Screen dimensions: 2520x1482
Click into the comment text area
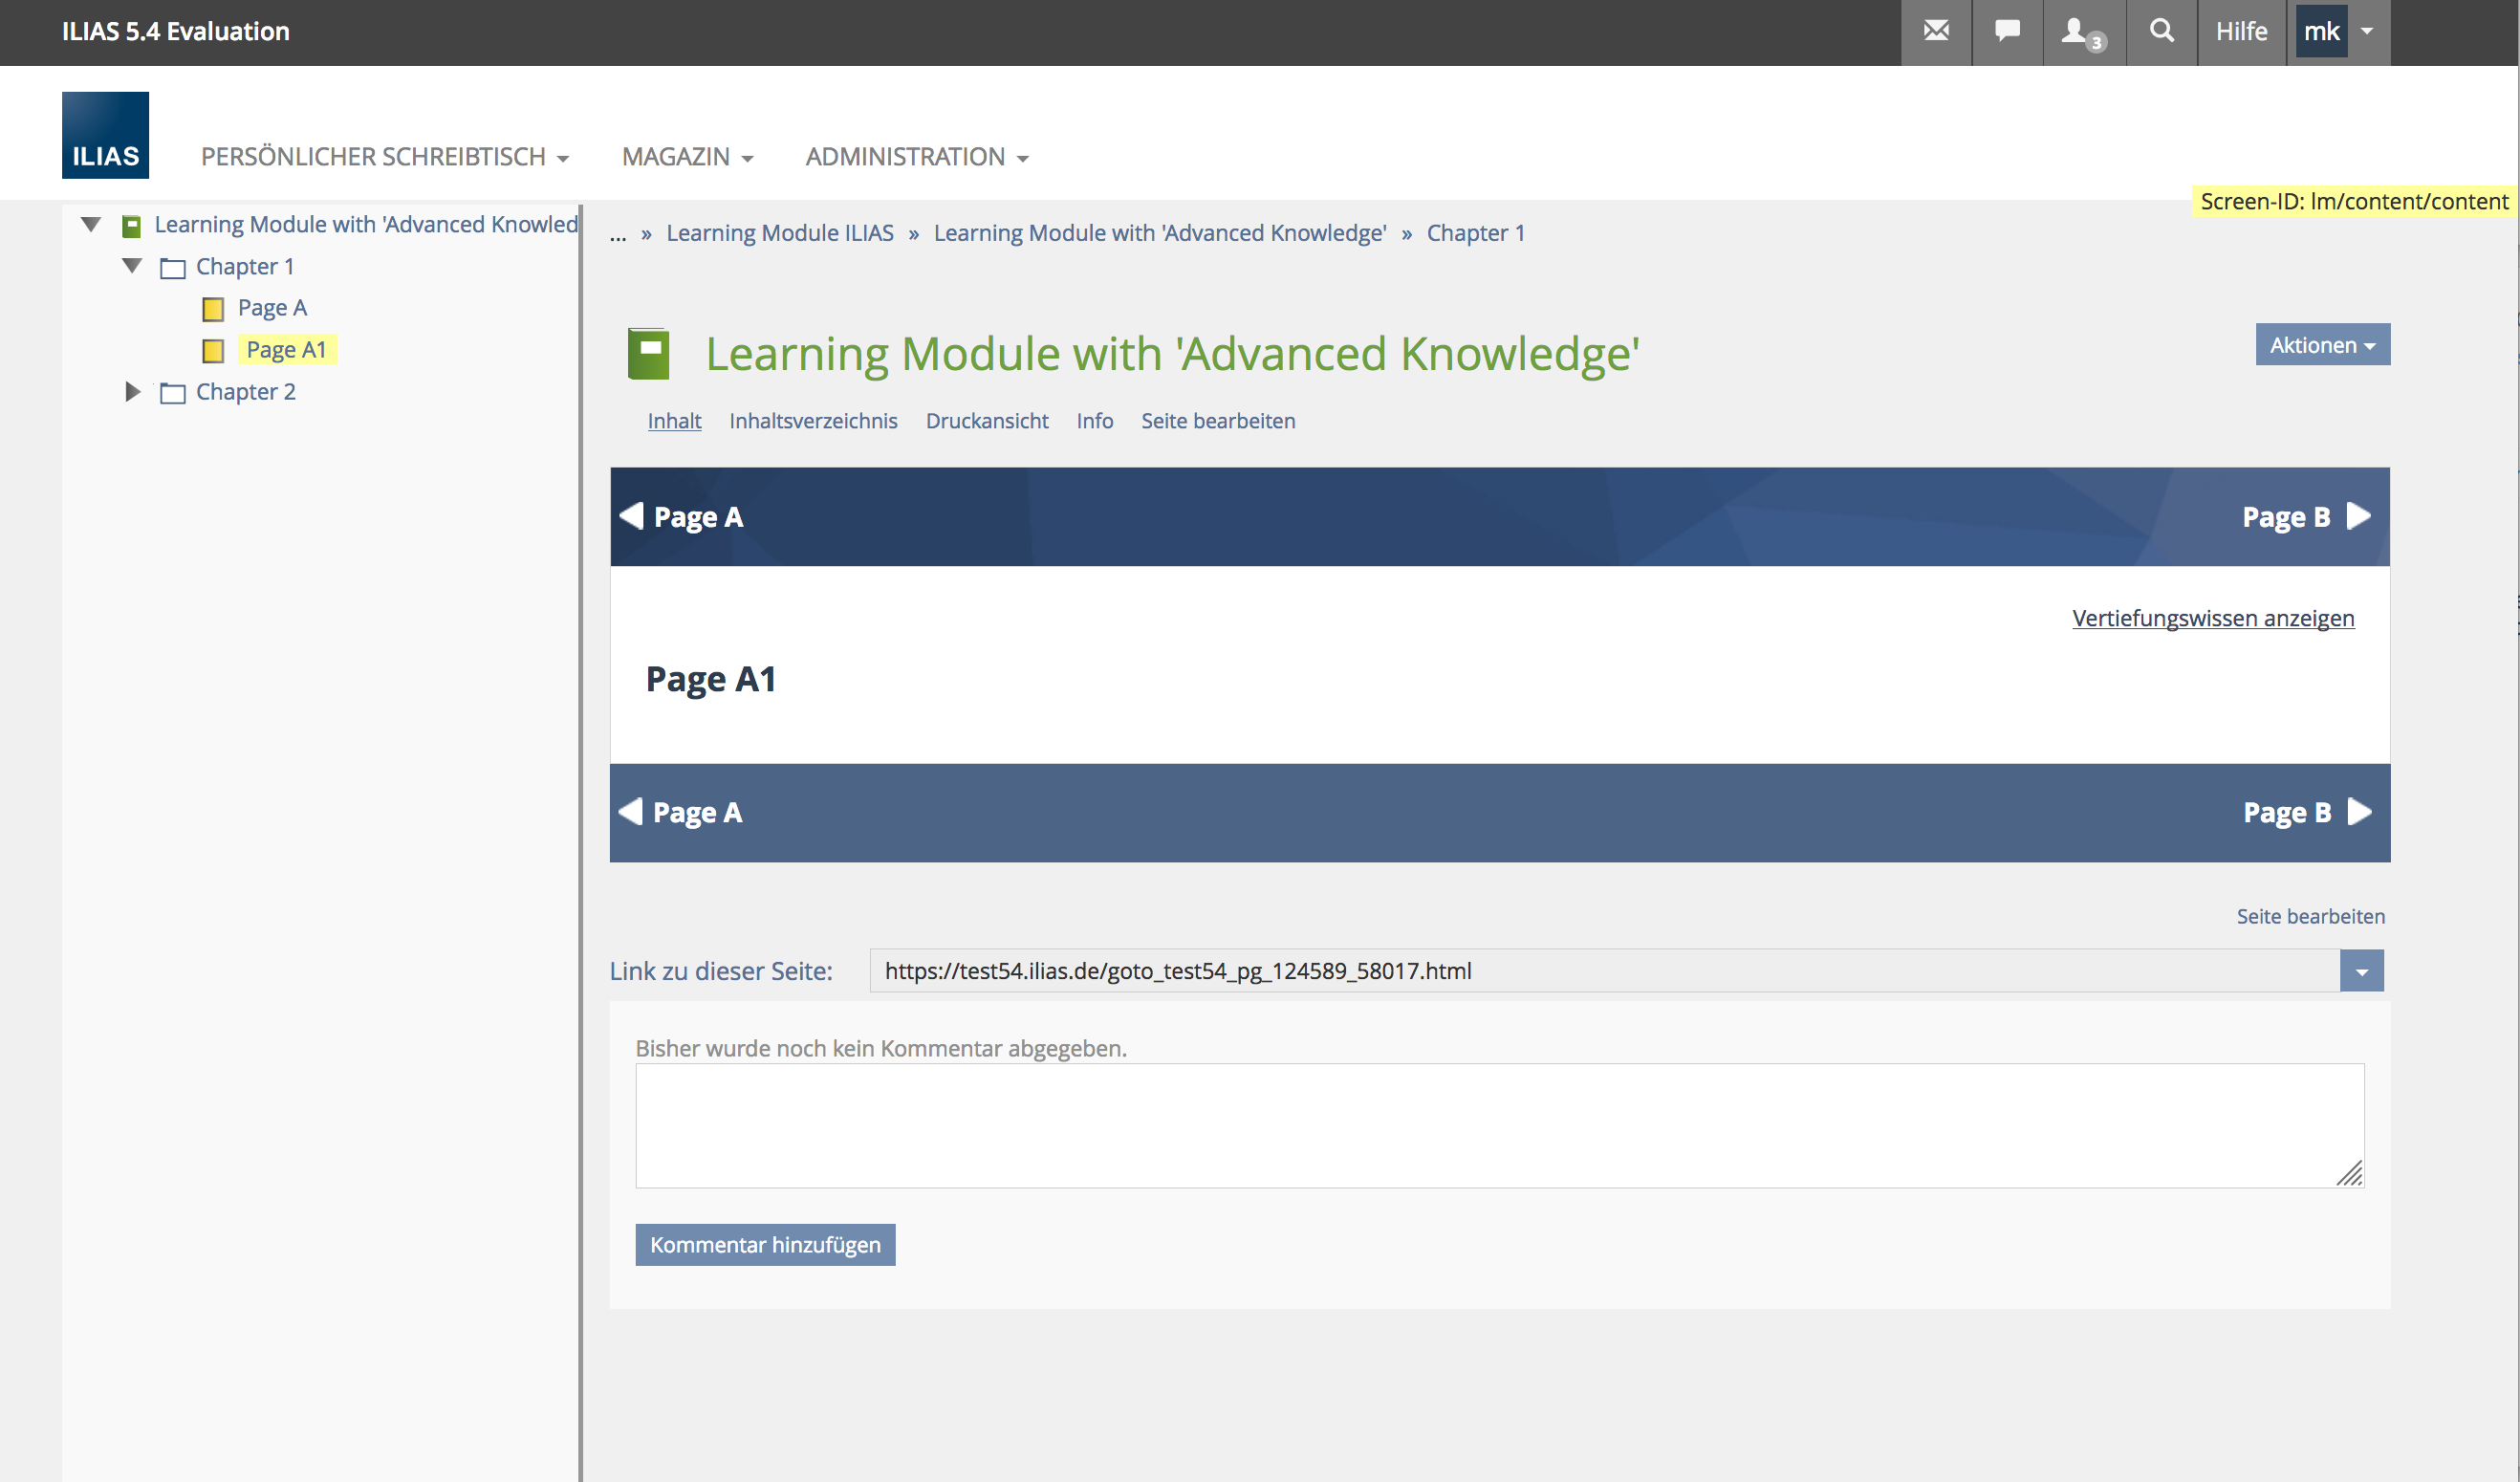(x=1499, y=1125)
